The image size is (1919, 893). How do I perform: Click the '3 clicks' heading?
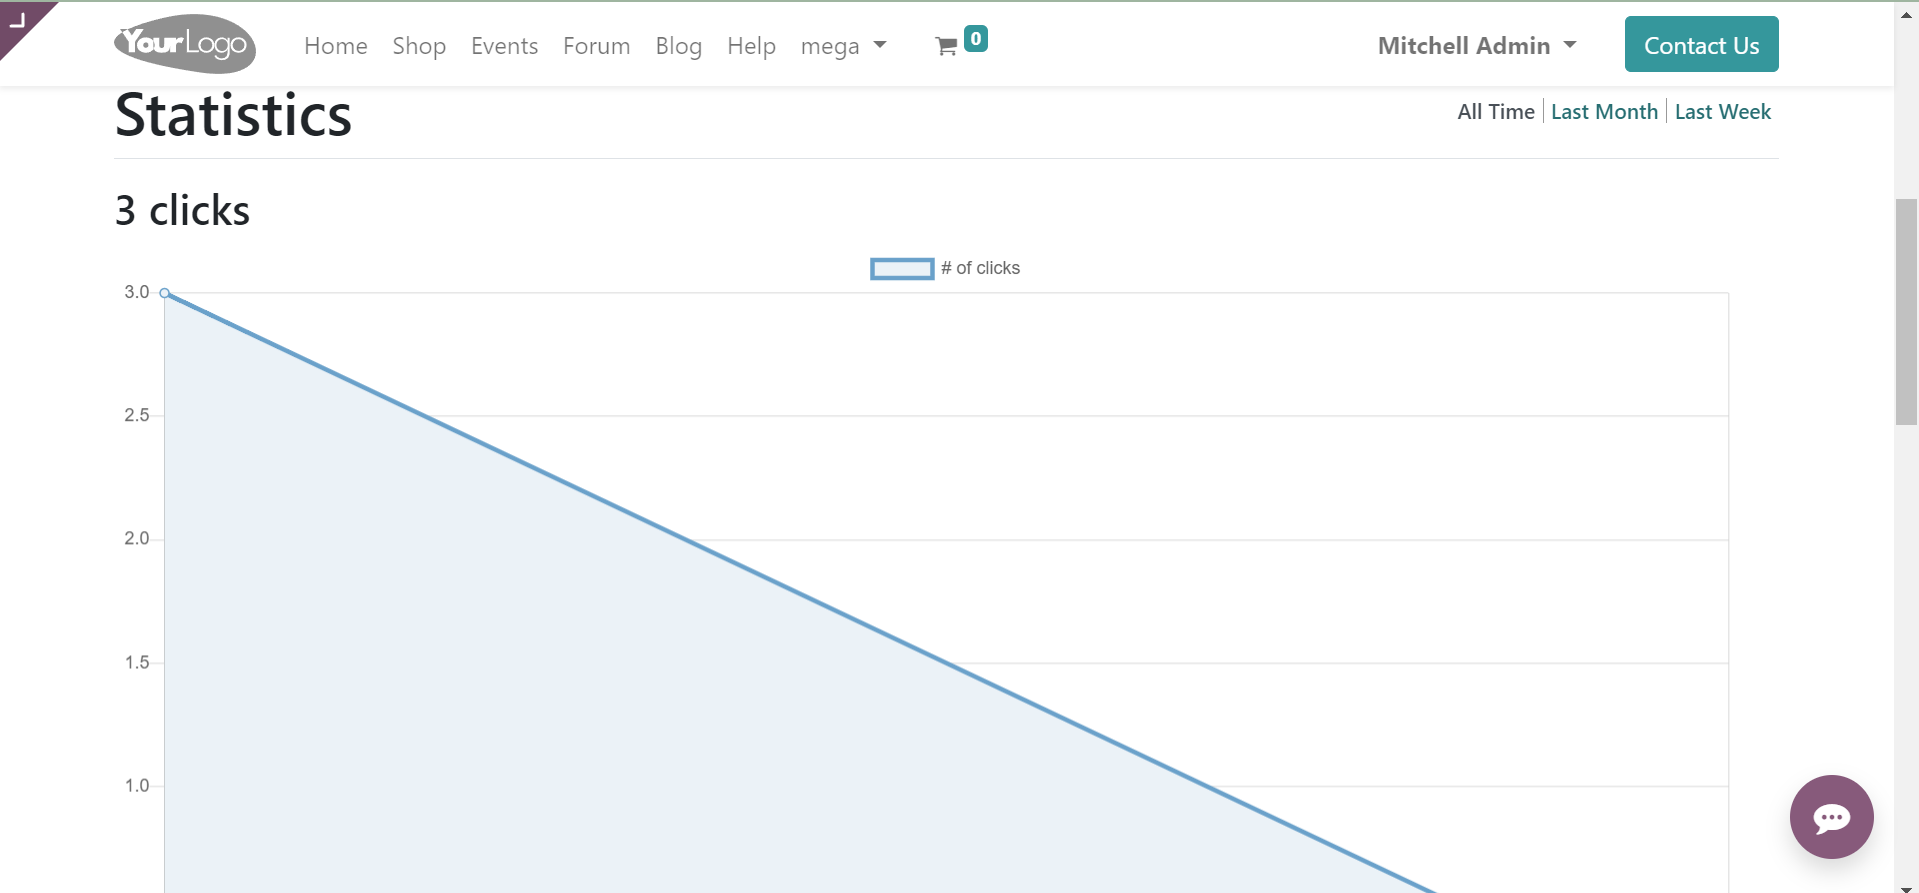[x=182, y=211]
